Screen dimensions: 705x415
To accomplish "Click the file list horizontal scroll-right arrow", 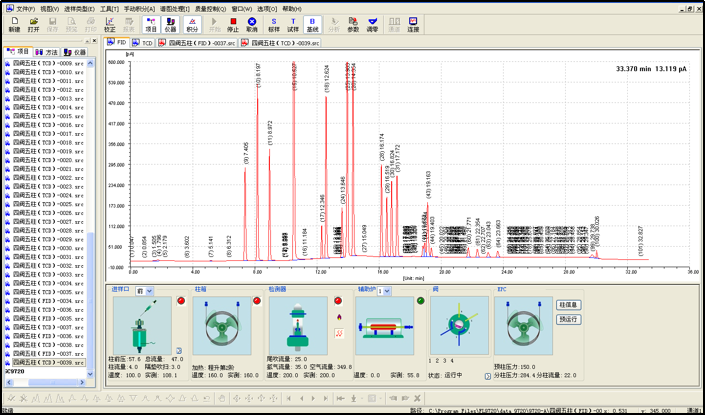I will (82, 382).
